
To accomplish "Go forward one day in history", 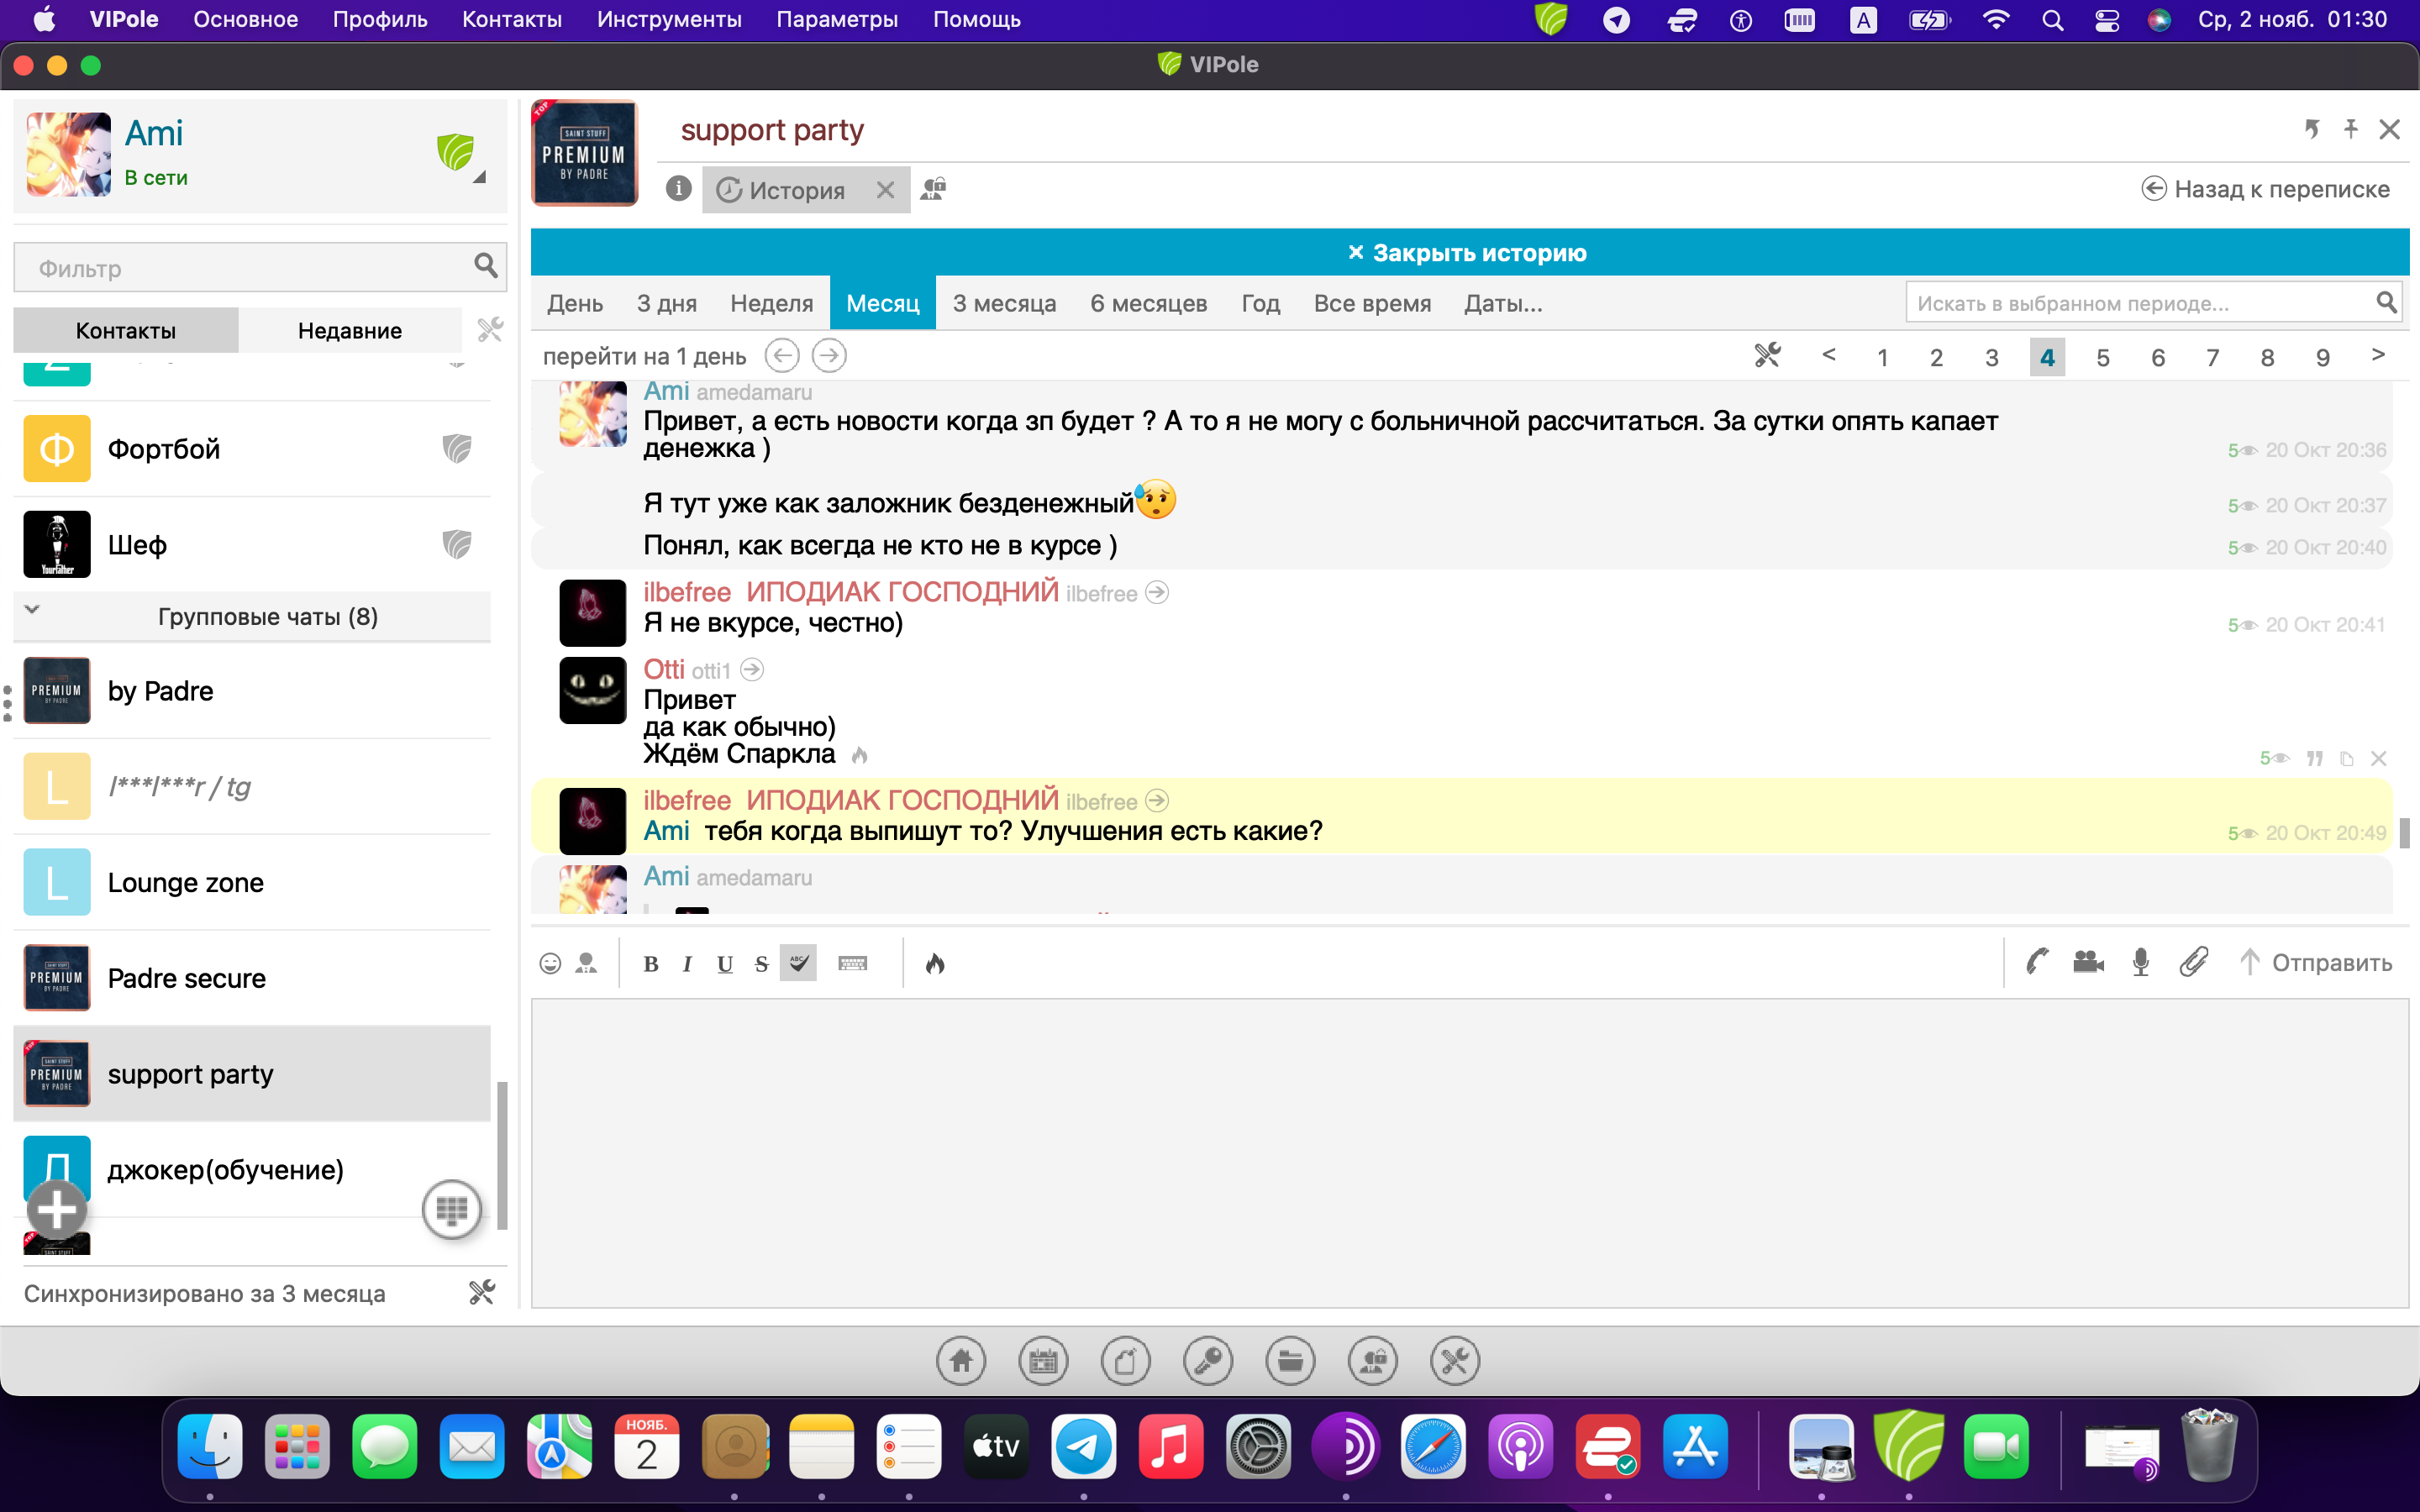I will click(829, 355).
